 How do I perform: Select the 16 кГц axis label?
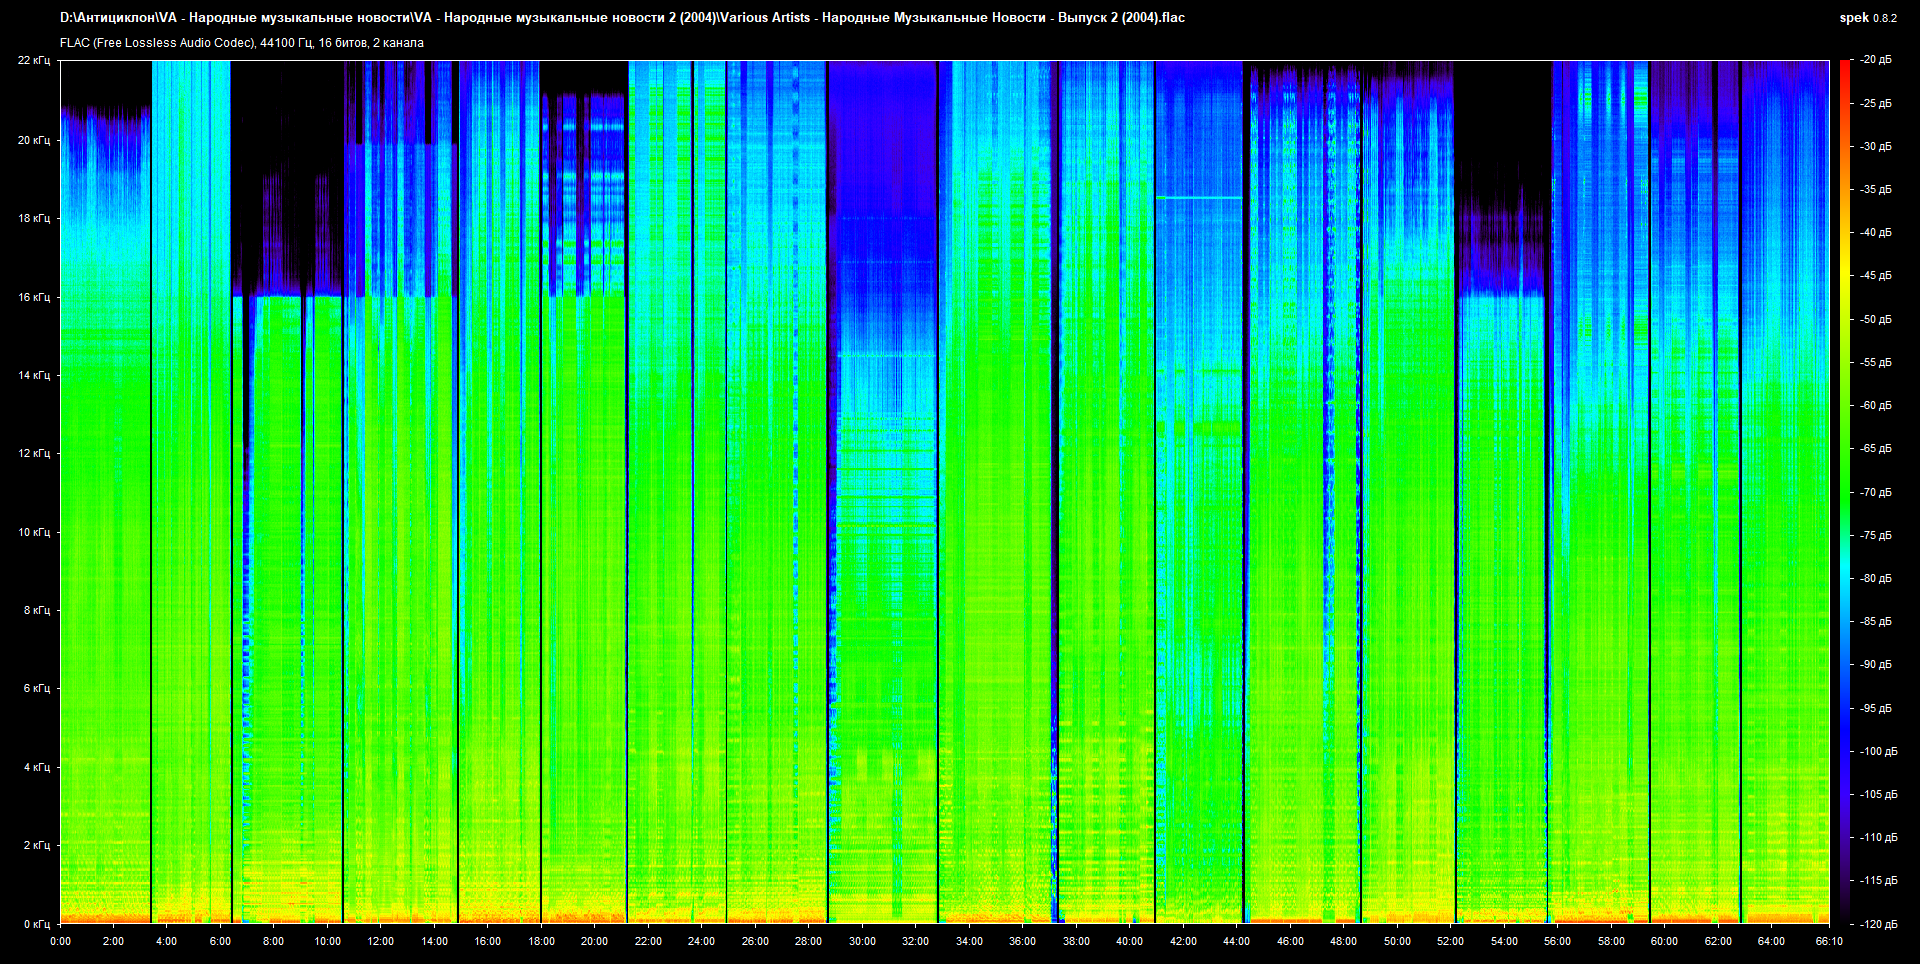[34, 297]
